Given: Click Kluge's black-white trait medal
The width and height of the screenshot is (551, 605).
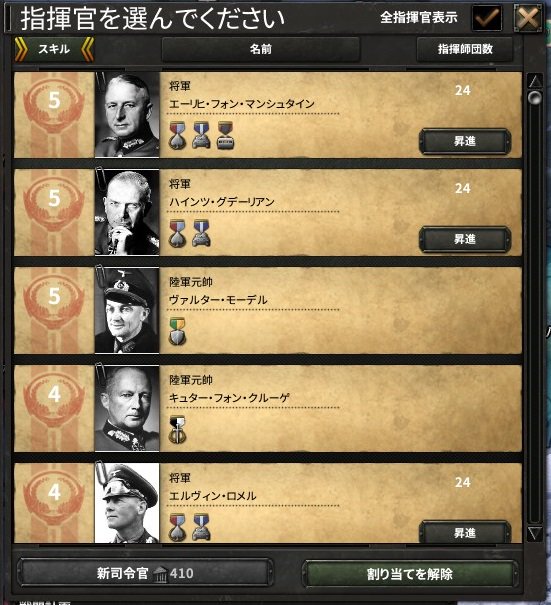Looking at the screenshot, I should pos(177,429).
